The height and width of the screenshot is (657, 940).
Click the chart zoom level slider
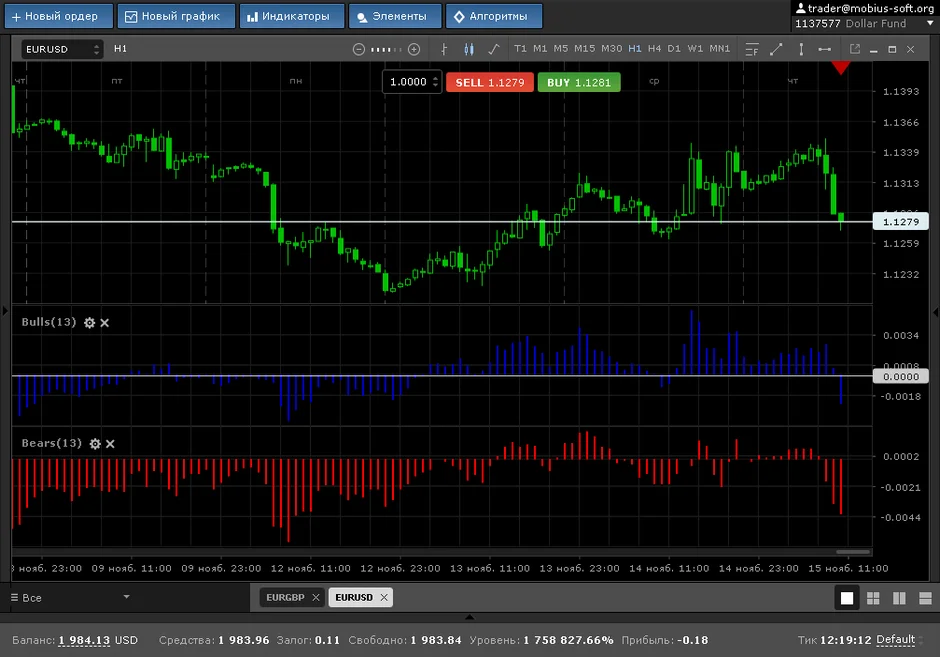386,49
